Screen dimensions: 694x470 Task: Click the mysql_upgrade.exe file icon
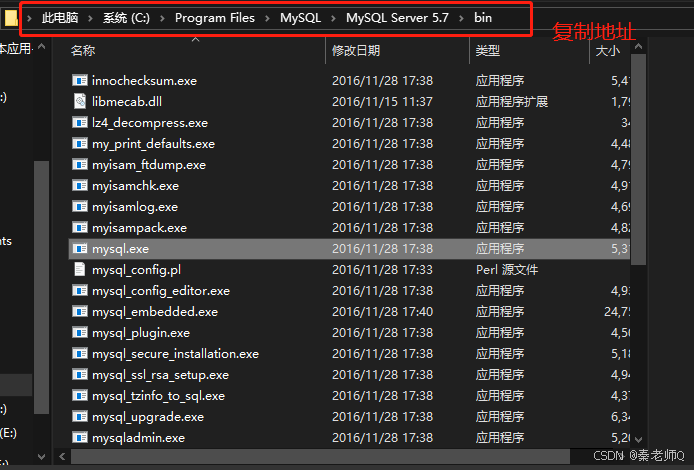[x=80, y=417]
